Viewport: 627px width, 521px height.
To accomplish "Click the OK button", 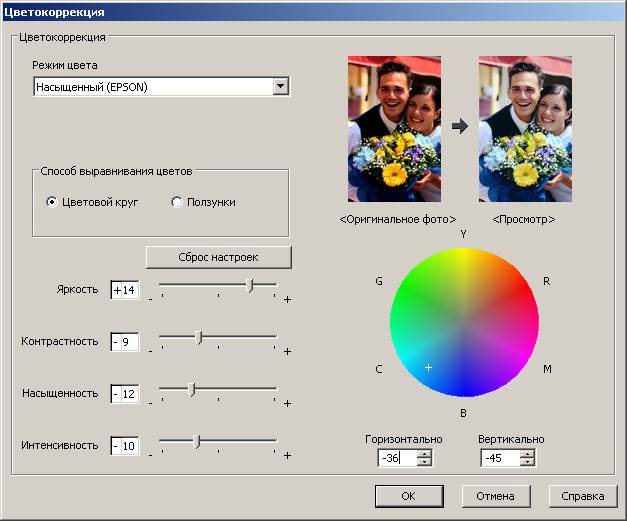I will [x=409, y=496].
